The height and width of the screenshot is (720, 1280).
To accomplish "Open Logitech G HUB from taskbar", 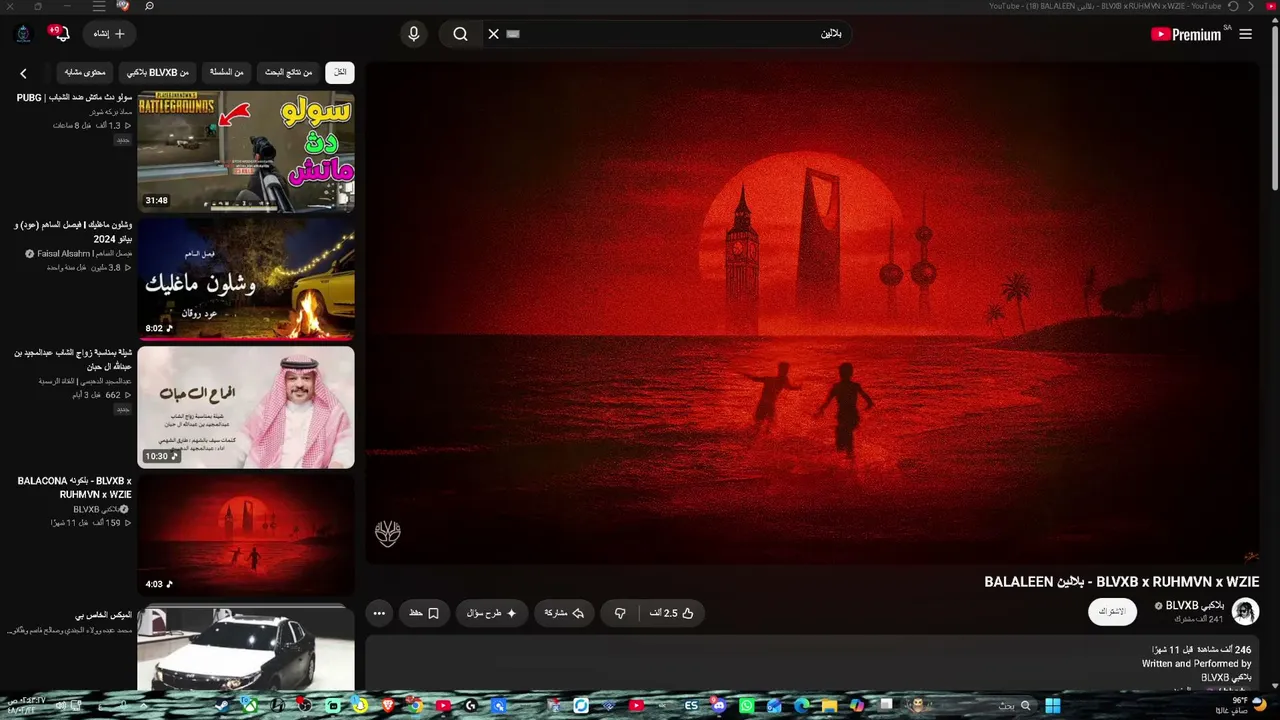I will [471, 706].
